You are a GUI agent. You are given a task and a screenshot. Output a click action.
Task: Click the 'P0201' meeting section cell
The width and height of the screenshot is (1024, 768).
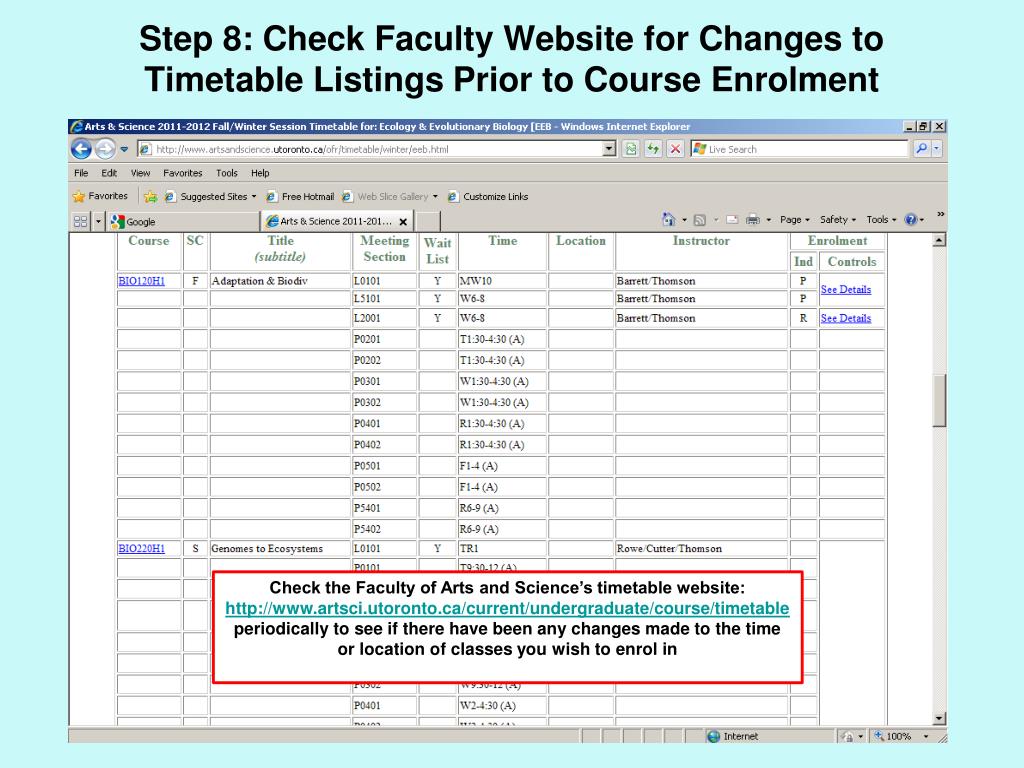385,339
